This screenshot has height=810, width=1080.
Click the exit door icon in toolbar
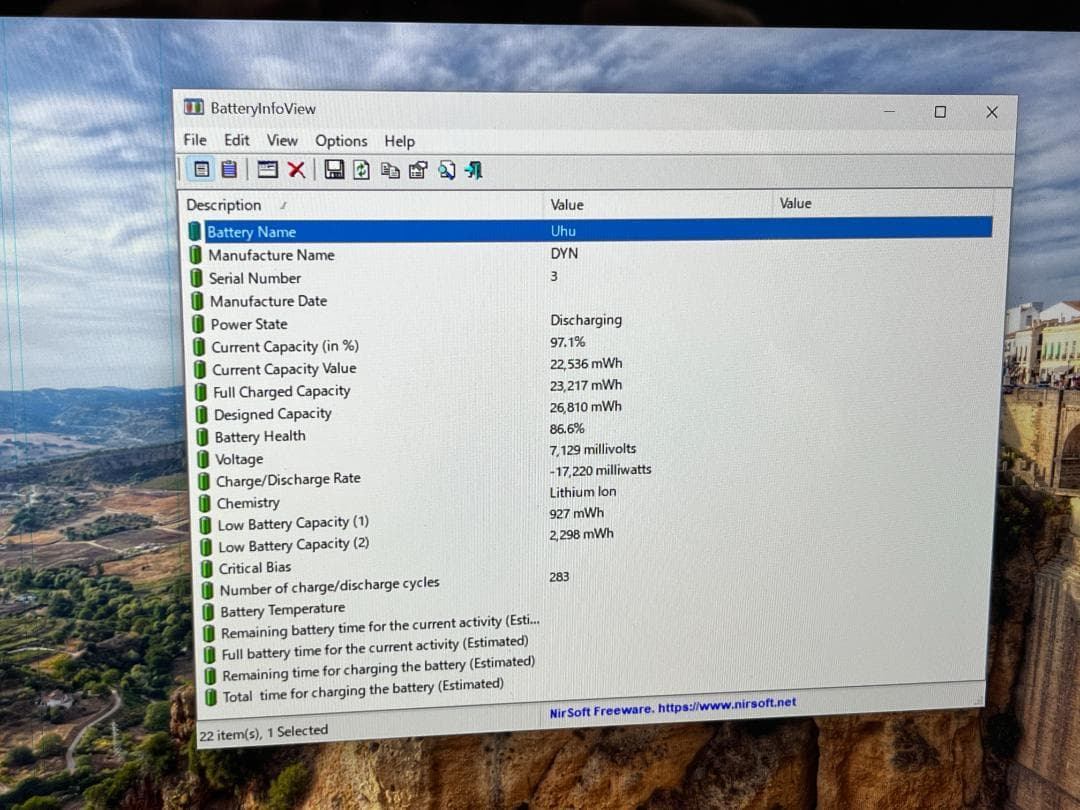point(474,171)
